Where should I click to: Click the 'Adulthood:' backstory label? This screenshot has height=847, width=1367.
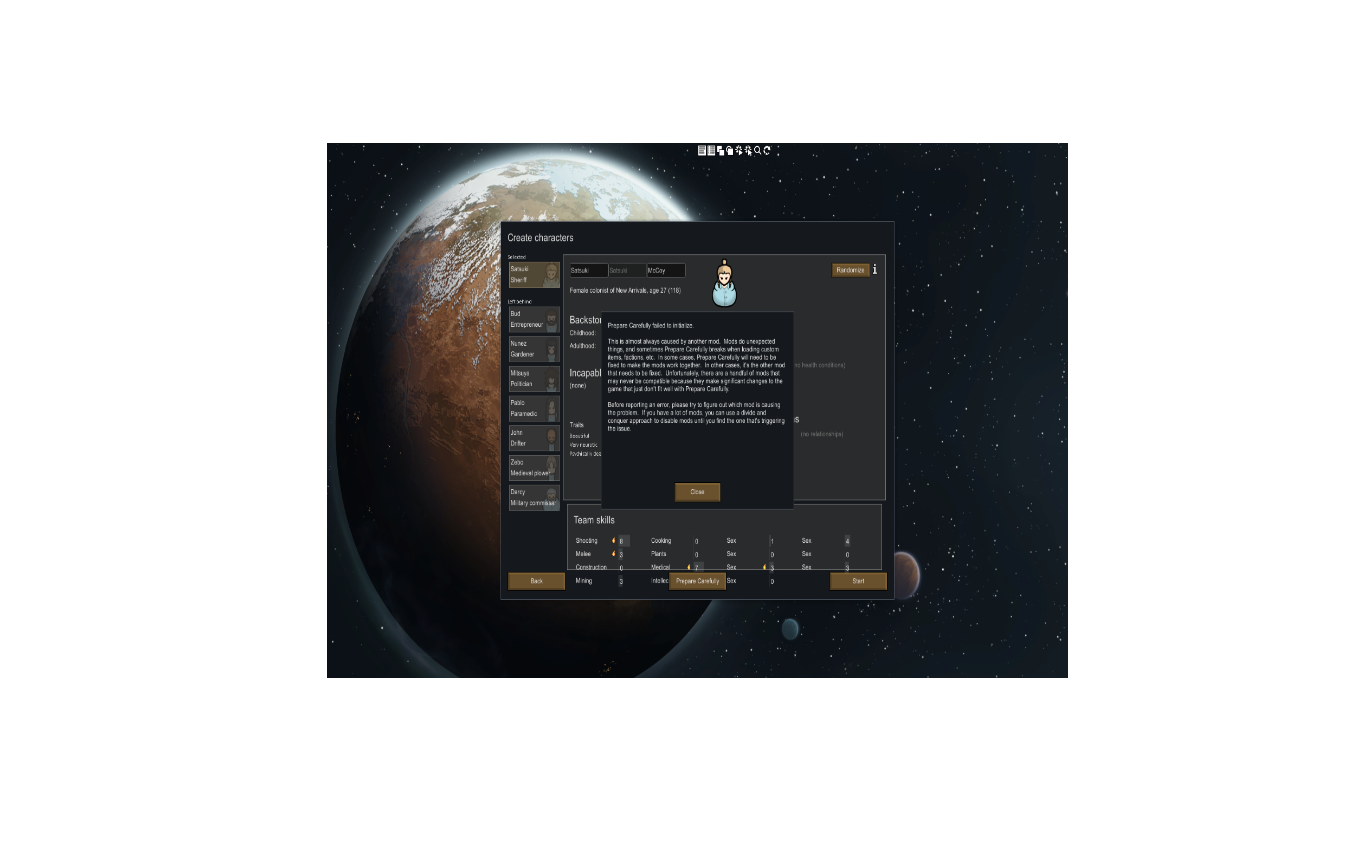tap(583, 346)
